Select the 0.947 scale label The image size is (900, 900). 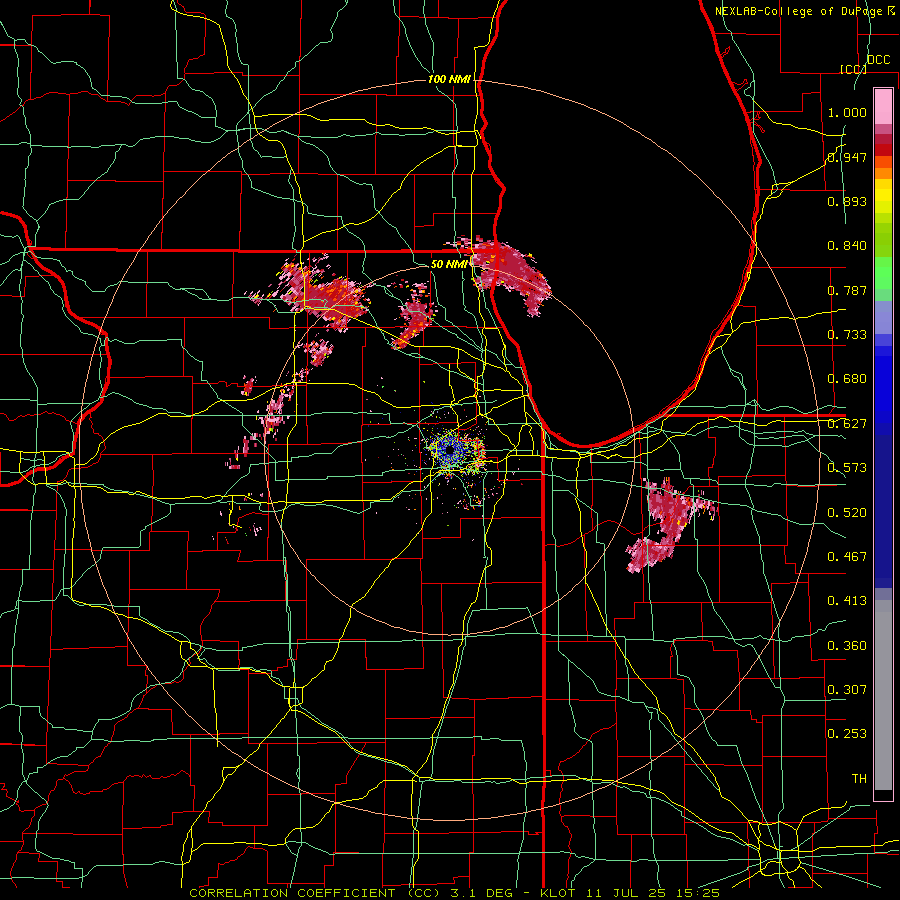click(x=847, y=157)
